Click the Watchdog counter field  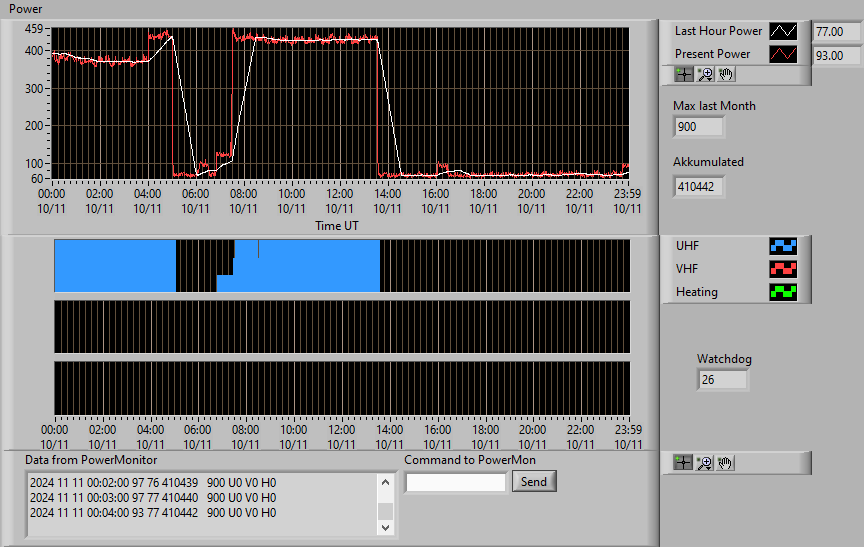click(x=722, y=380)
